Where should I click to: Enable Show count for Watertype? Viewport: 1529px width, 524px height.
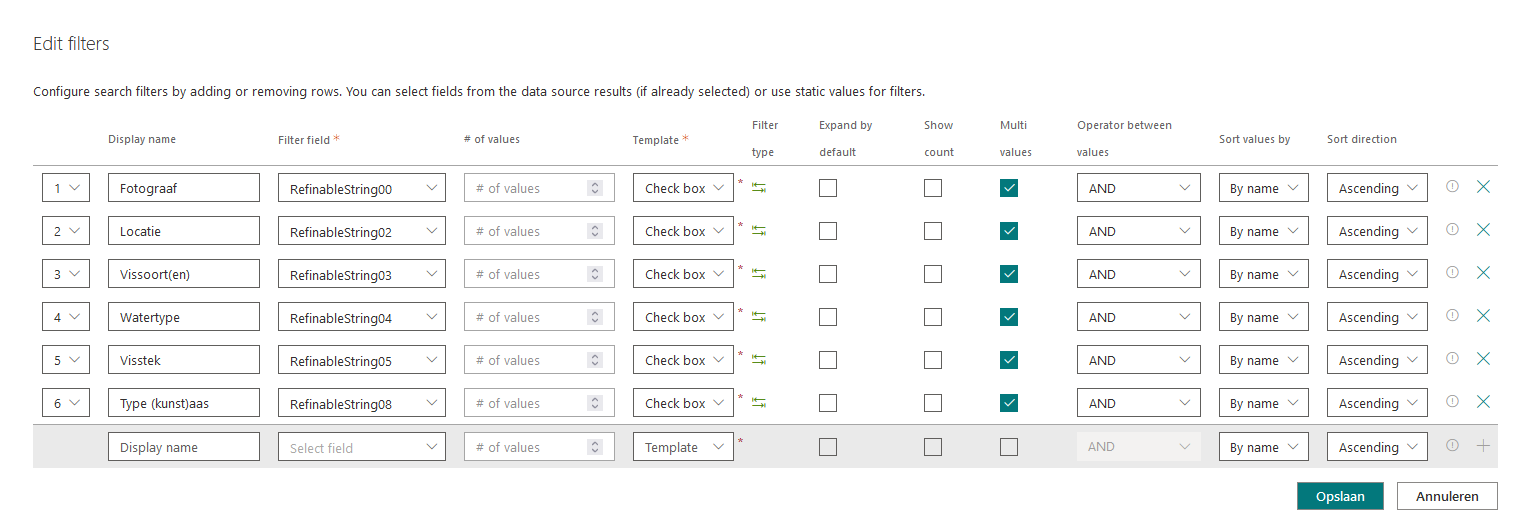933,317
